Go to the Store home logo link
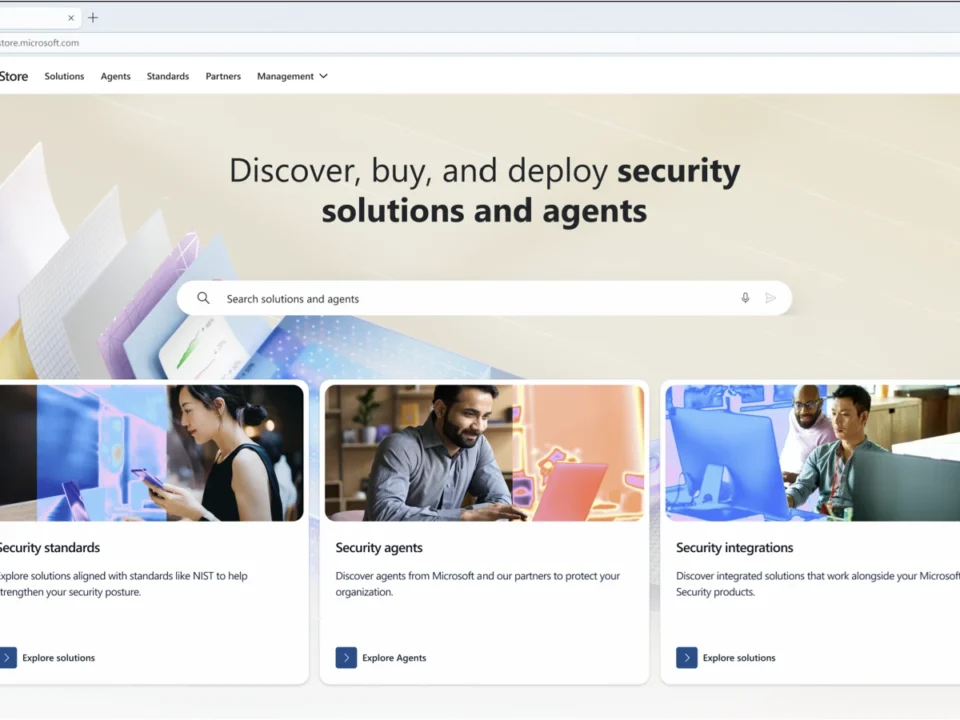Viewport: 960px width, 720px height. click(x=14, y=76)
